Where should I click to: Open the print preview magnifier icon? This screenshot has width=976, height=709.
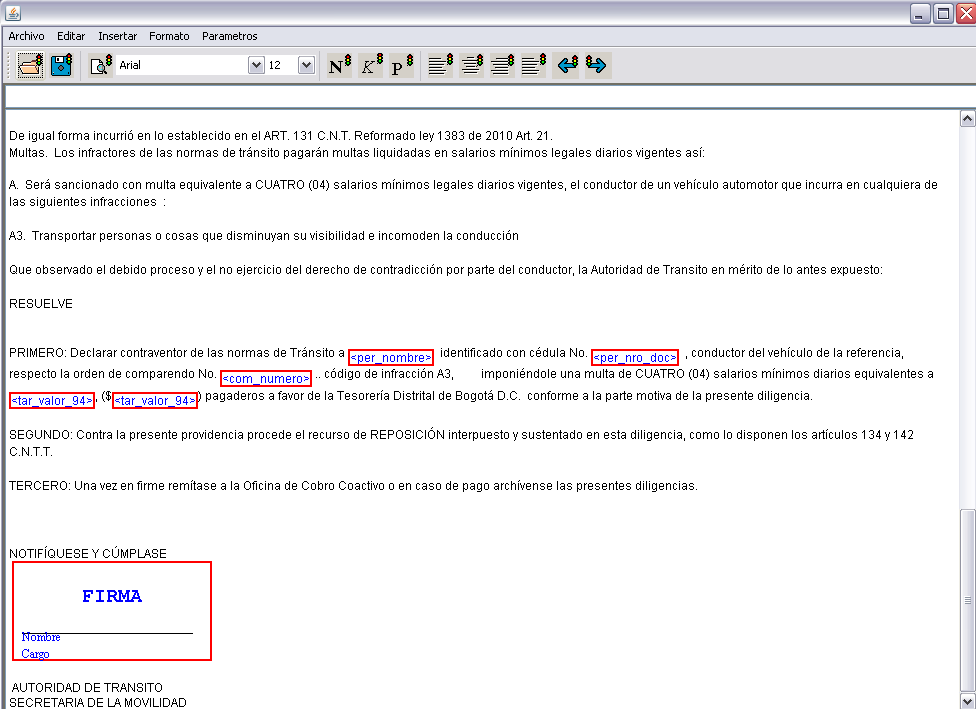(101, 66)
